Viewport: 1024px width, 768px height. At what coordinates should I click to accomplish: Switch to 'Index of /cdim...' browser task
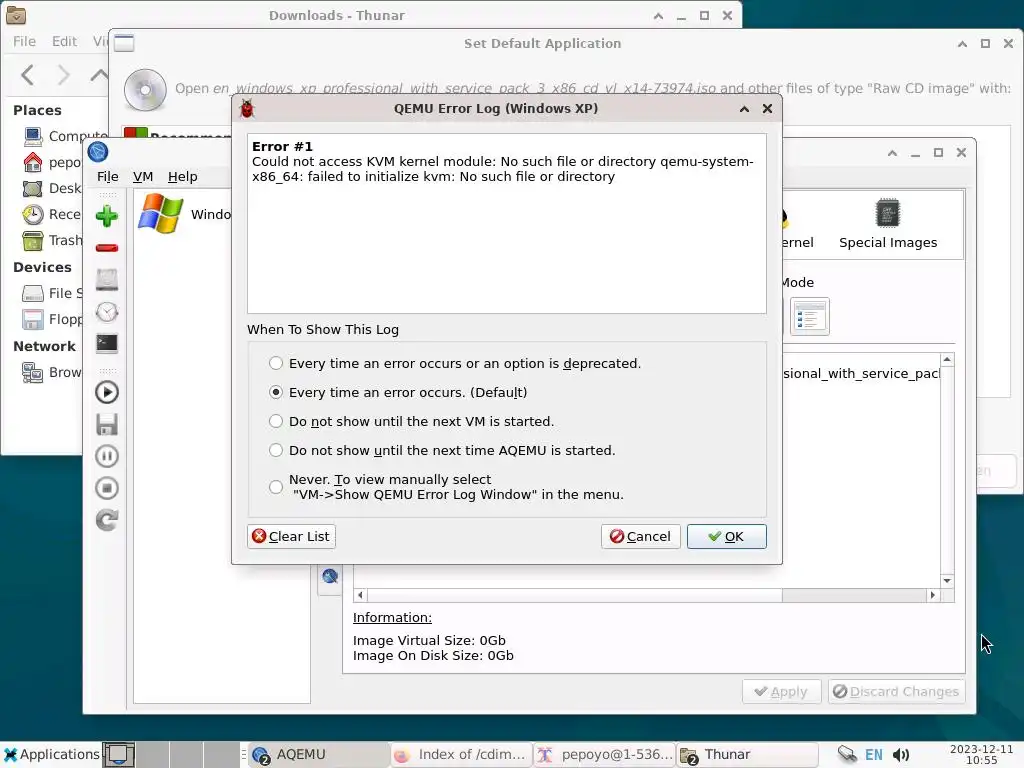click(x=461, y=754)
